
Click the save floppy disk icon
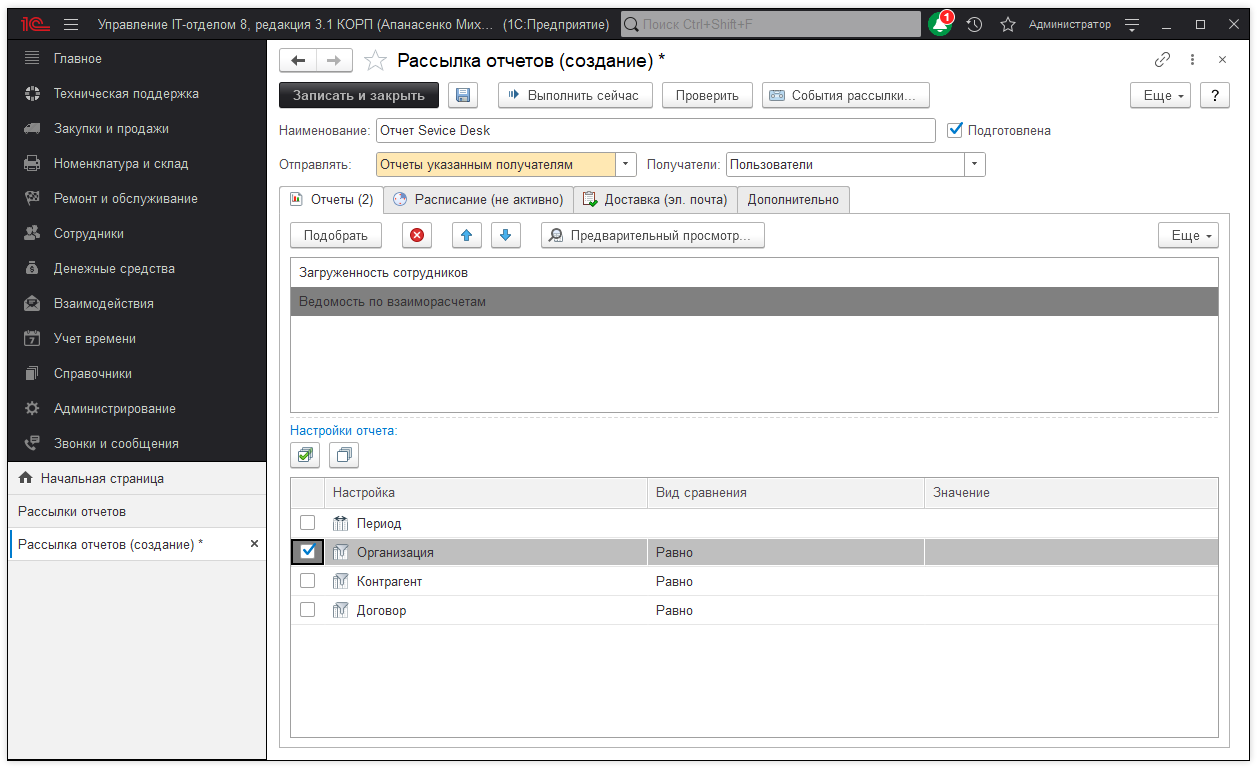pos(463,95)
